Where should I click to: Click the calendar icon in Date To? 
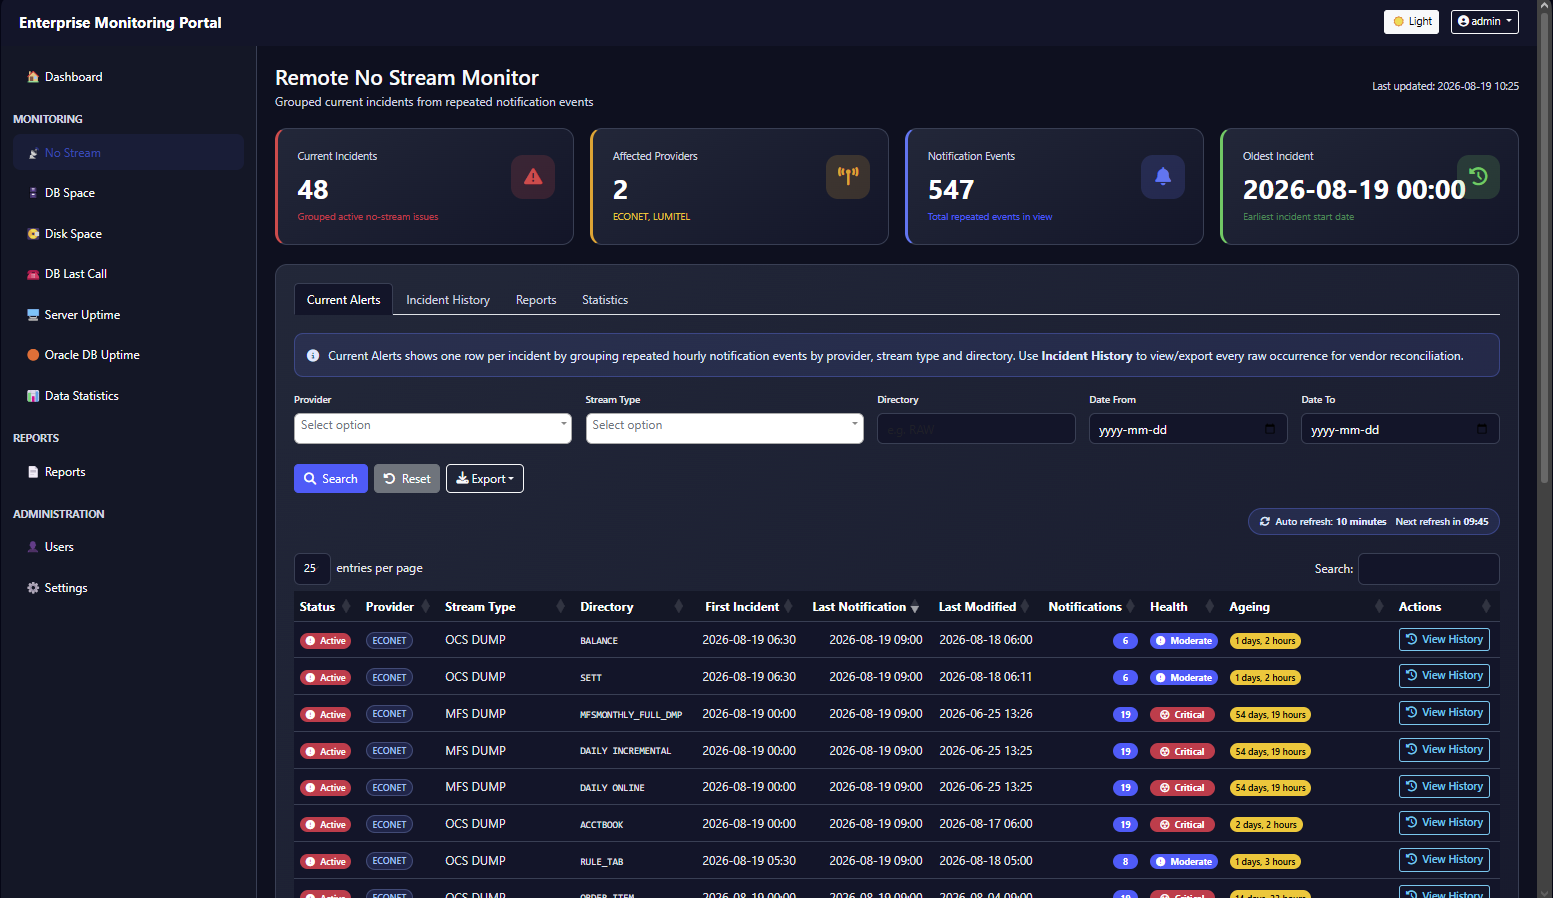point(1482,429)
